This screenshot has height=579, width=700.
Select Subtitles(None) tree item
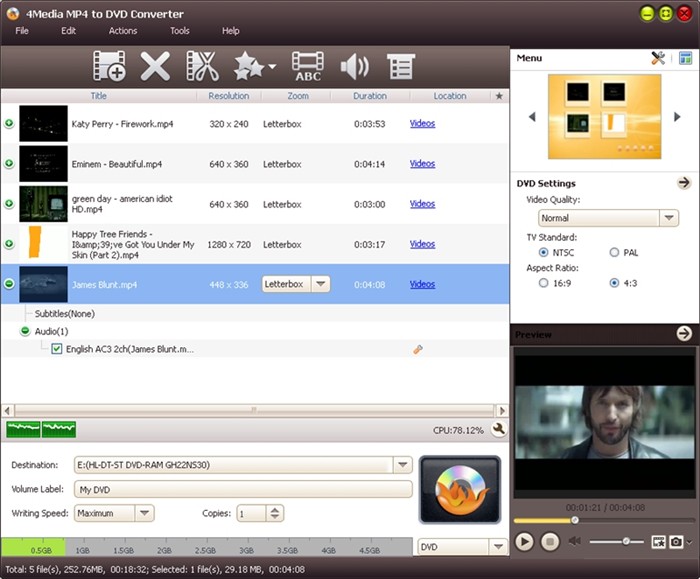point(65,314)
